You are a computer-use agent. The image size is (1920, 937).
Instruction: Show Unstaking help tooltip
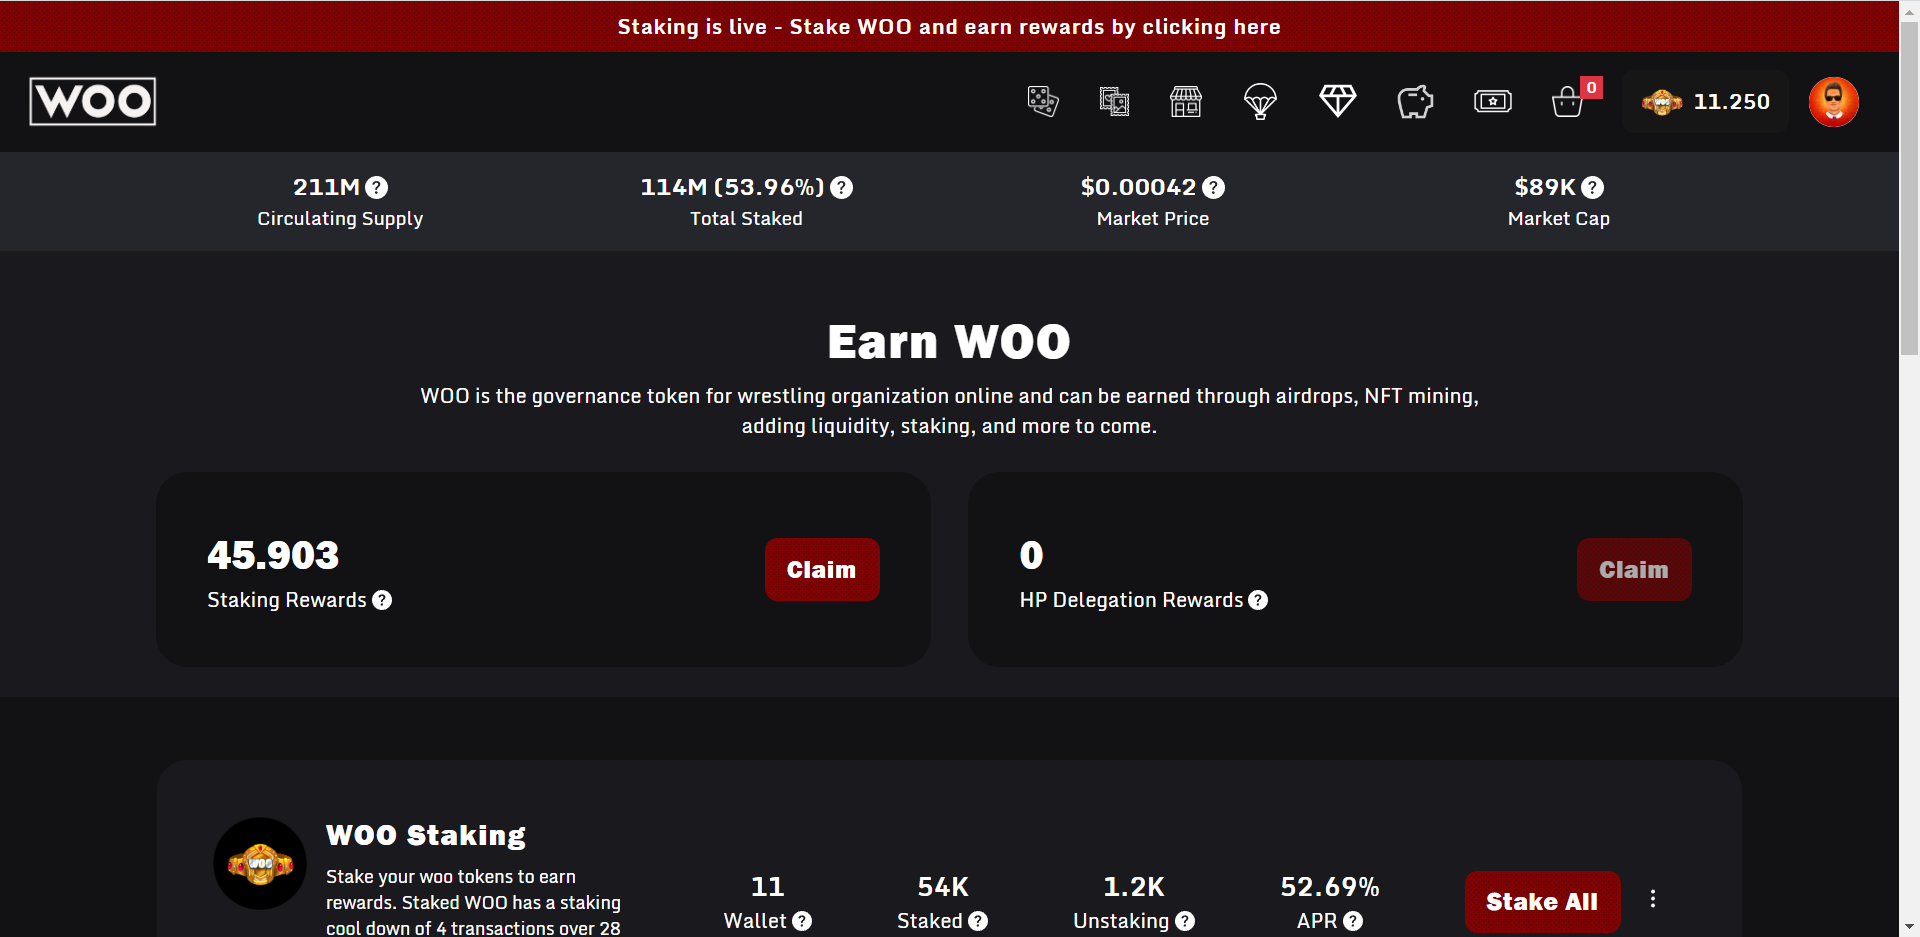pyautogui.click(x=1185, y=921)
